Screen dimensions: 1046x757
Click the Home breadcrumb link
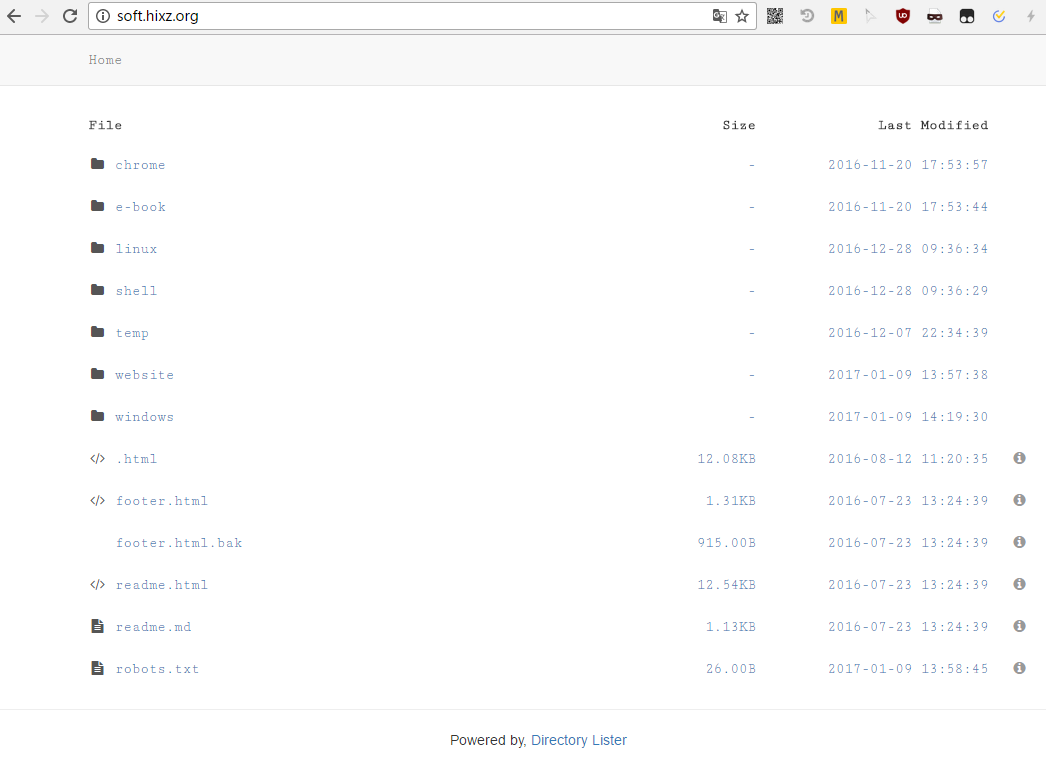(x=105, y=60)
